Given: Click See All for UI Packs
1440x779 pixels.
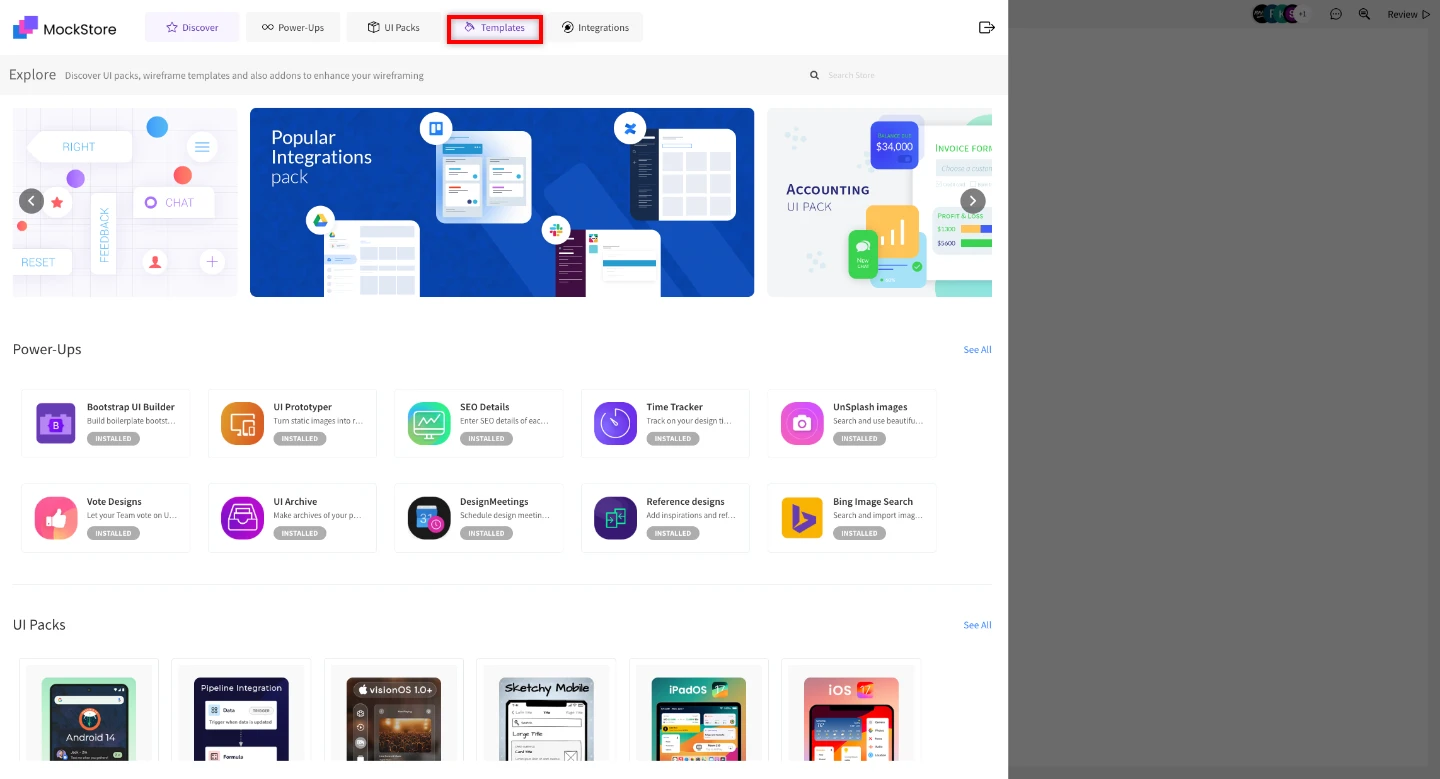Looking at the screenshot, I should tap(977, 625).
